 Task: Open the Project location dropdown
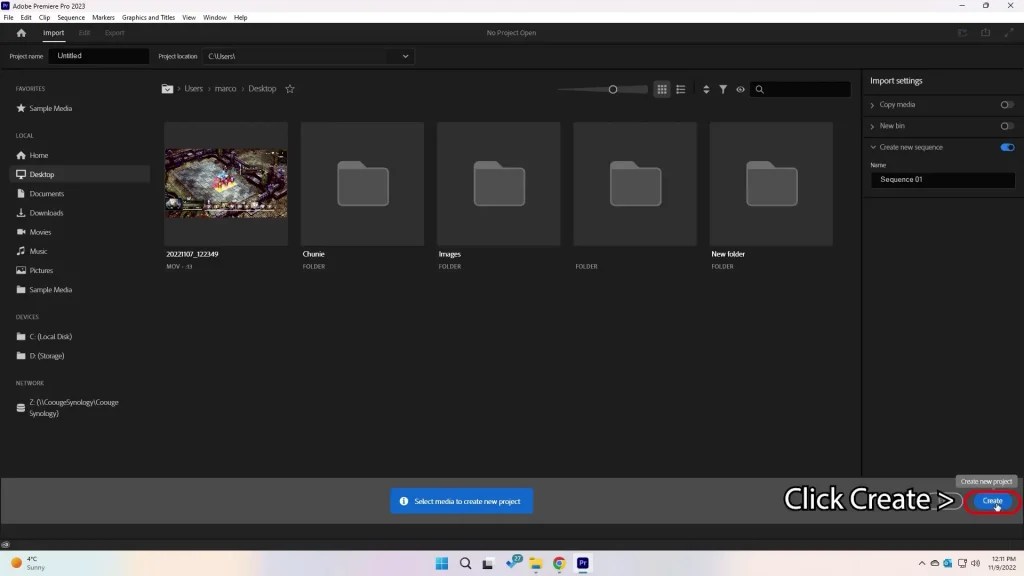click(x=404, y=56)
